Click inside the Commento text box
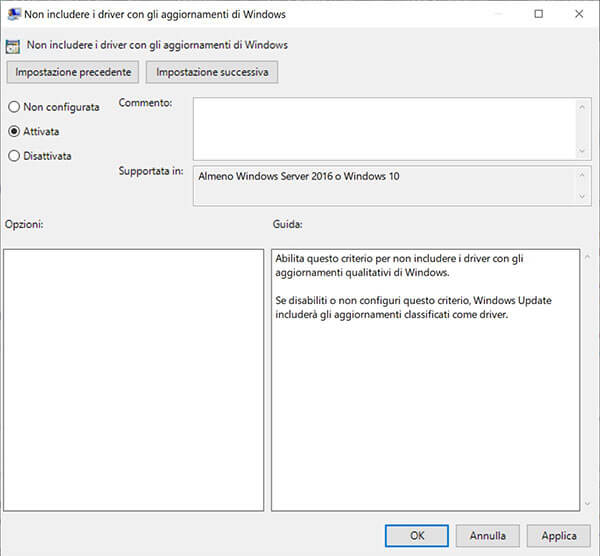 (384, 129)
